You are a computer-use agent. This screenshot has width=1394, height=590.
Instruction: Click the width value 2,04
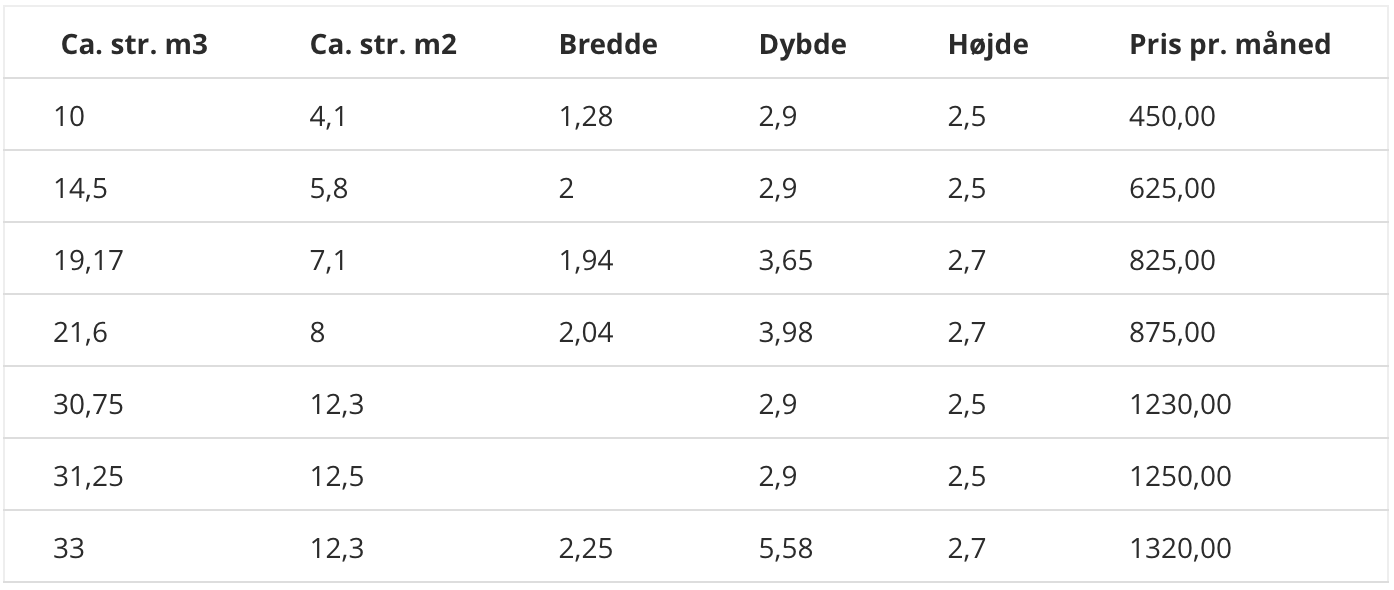(x=586, y=333)
